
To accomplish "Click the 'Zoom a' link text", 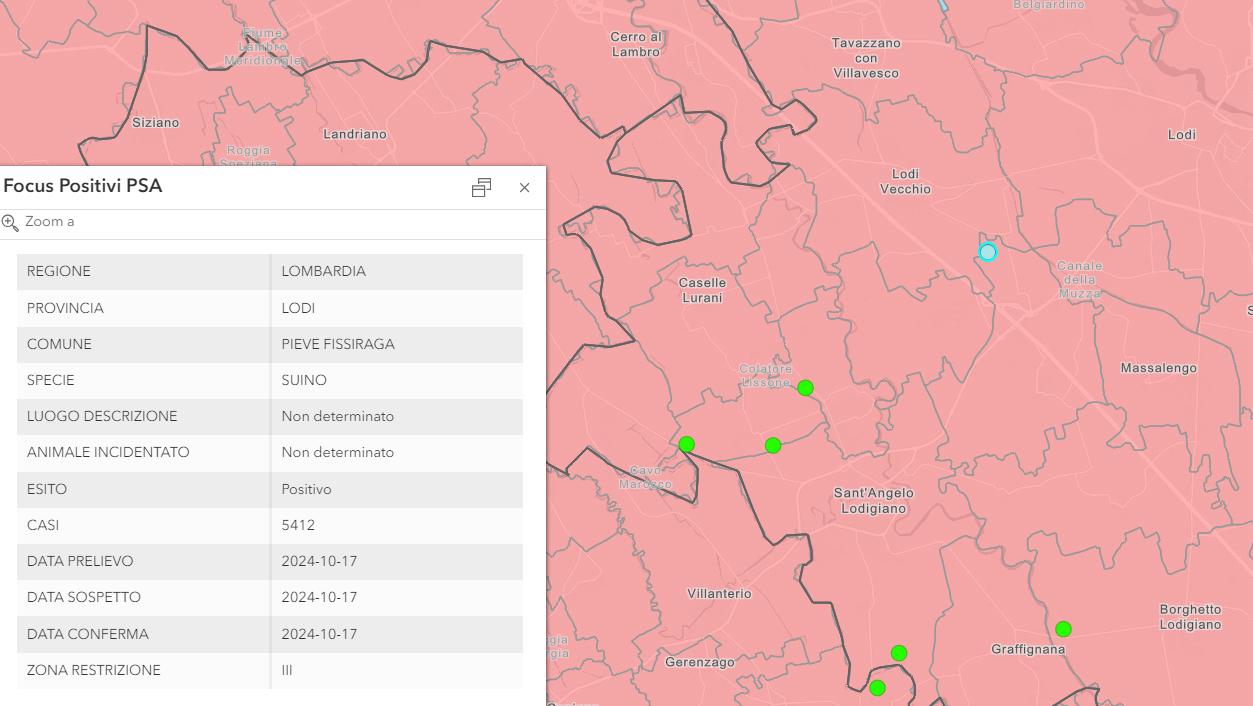I will [49, 222].
